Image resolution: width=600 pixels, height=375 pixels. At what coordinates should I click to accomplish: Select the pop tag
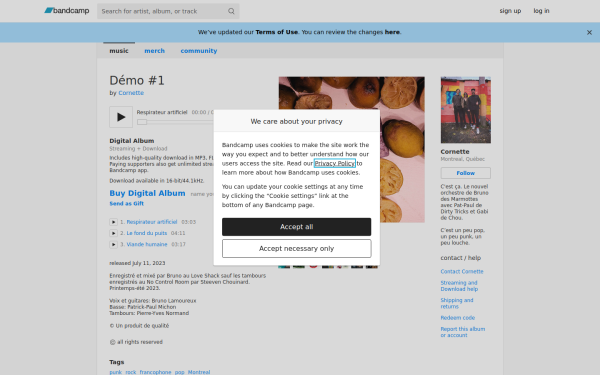tap(179, 372)
